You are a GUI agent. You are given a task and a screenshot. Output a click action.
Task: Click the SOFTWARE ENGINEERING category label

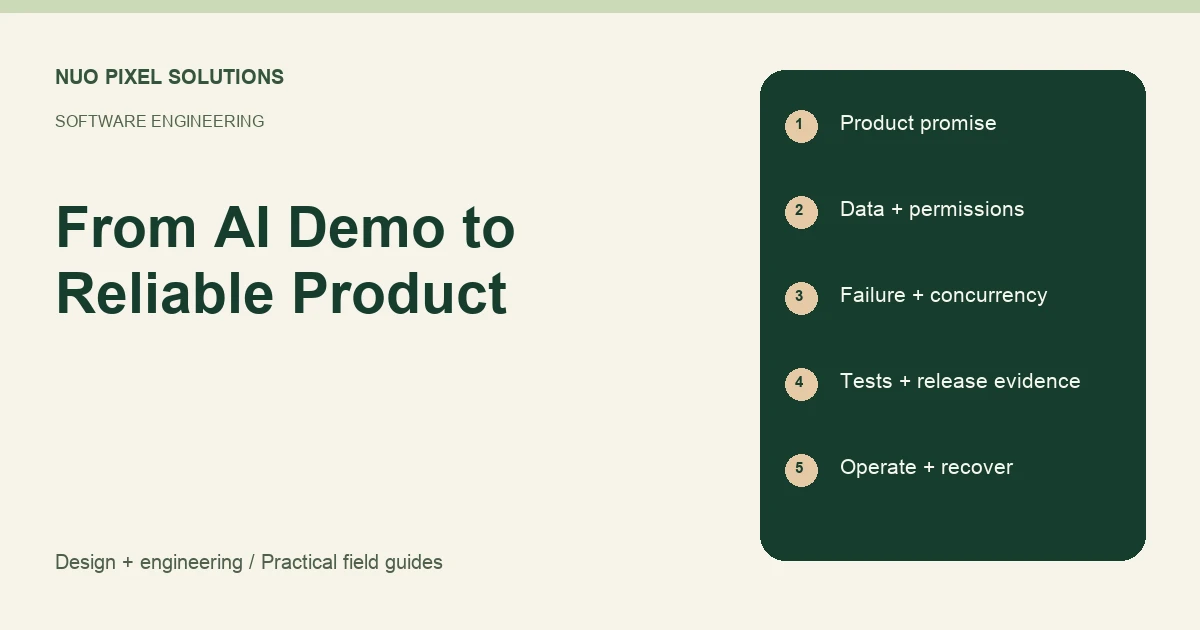click(159, 121)
